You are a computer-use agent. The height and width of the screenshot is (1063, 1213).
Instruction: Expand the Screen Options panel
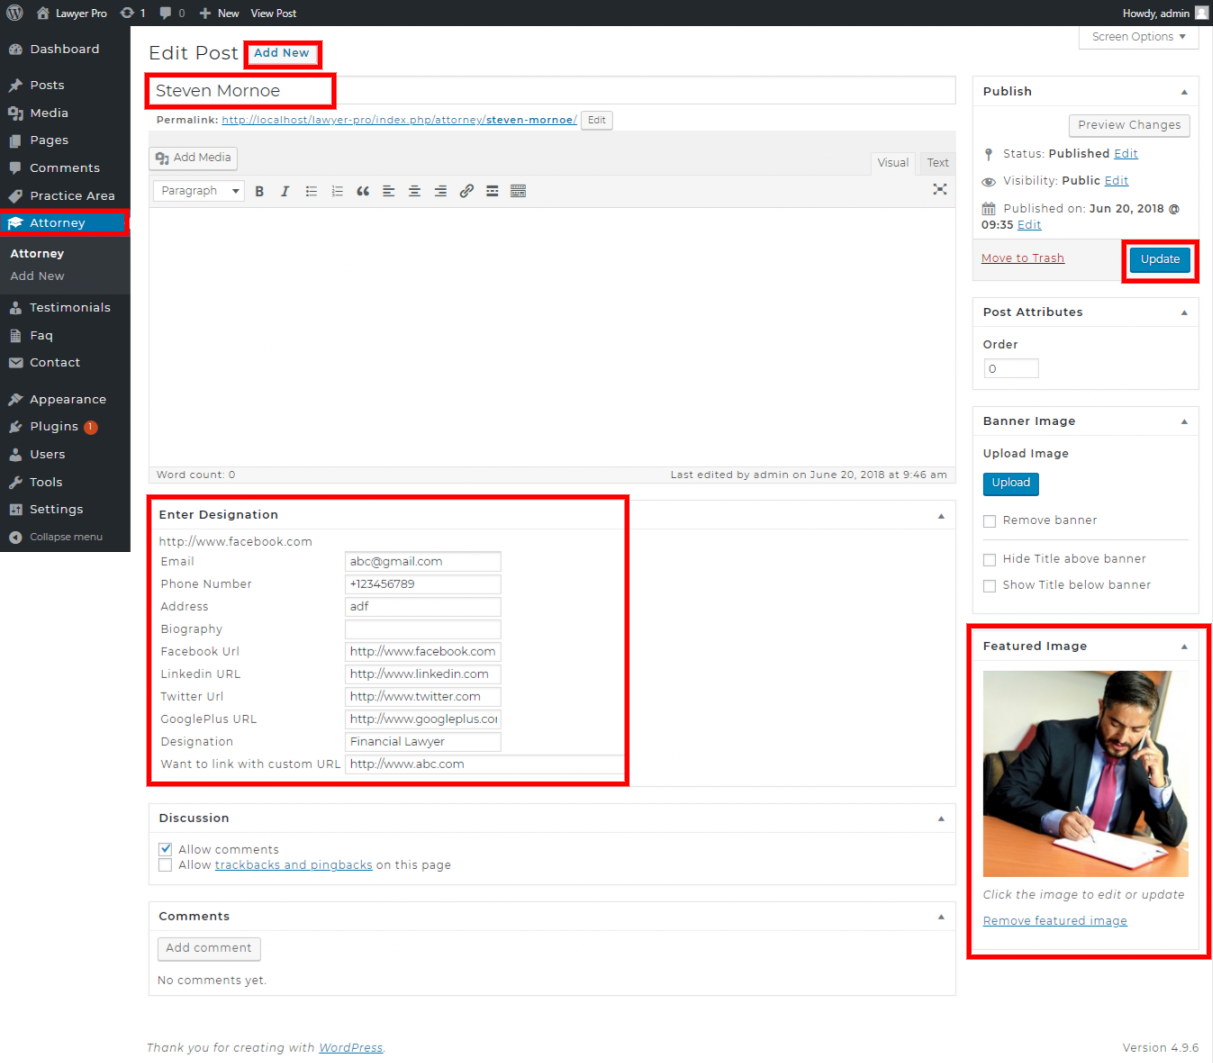pyautogui.click(x=1138, y=37)
